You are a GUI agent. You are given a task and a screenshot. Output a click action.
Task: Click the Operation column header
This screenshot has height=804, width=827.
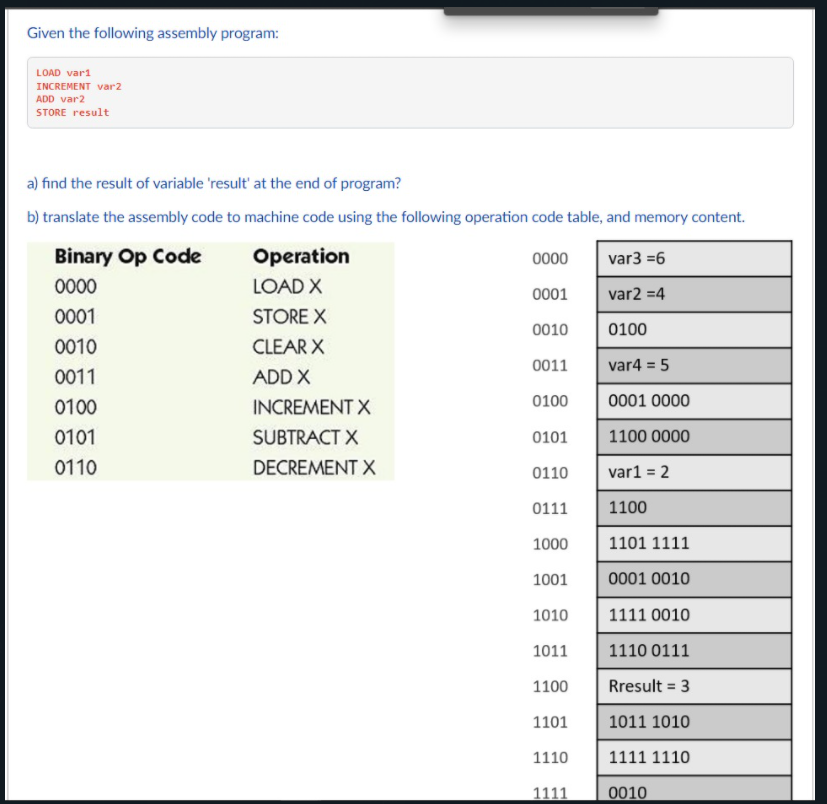tap(304, 257)
